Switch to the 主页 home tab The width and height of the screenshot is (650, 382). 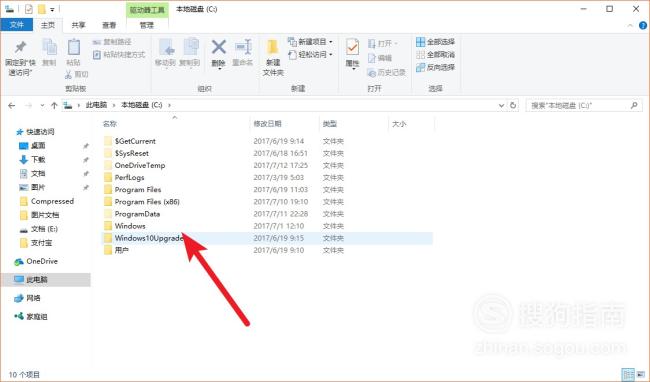pos(48,25)
